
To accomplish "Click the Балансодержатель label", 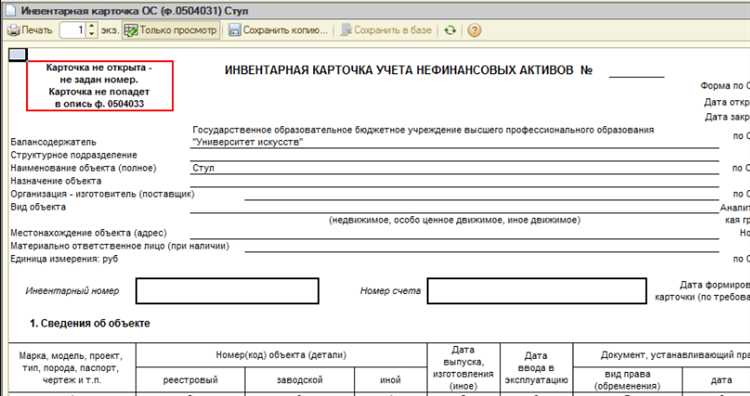I will click(x=53, y=142).
